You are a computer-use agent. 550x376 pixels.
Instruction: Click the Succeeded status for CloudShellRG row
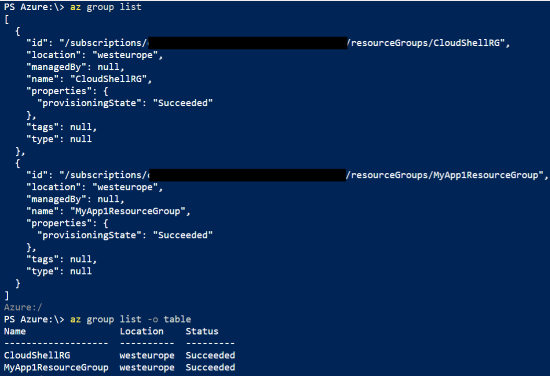click(x=210, y=355)
